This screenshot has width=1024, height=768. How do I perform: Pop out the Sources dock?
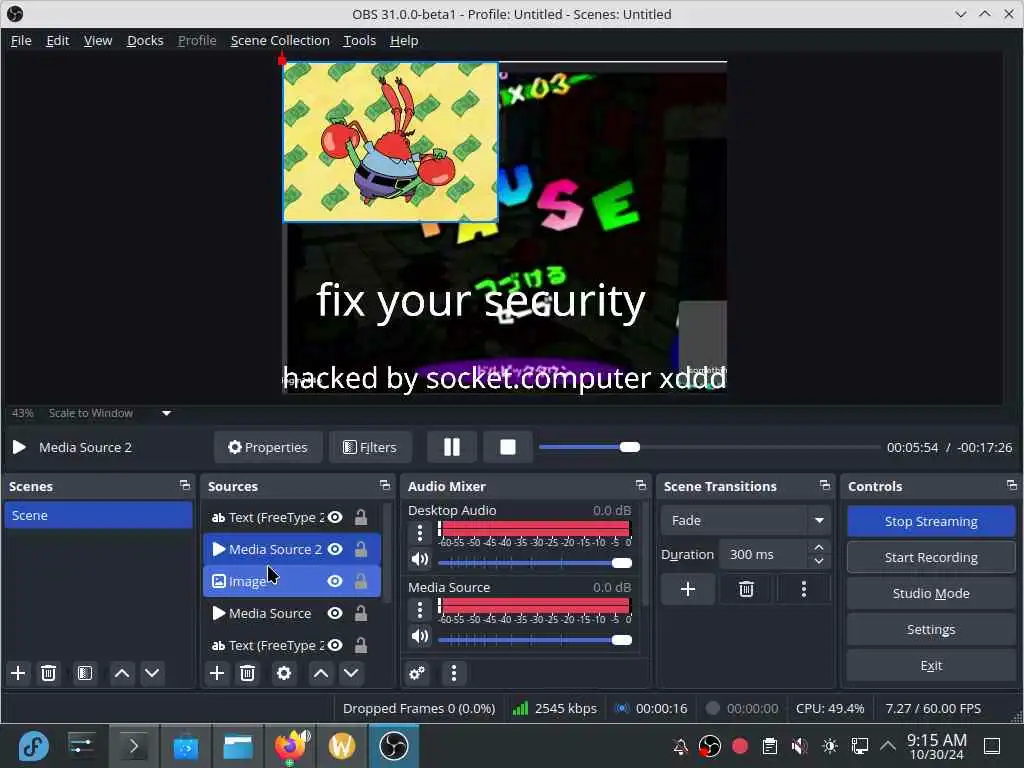[385, 485]
